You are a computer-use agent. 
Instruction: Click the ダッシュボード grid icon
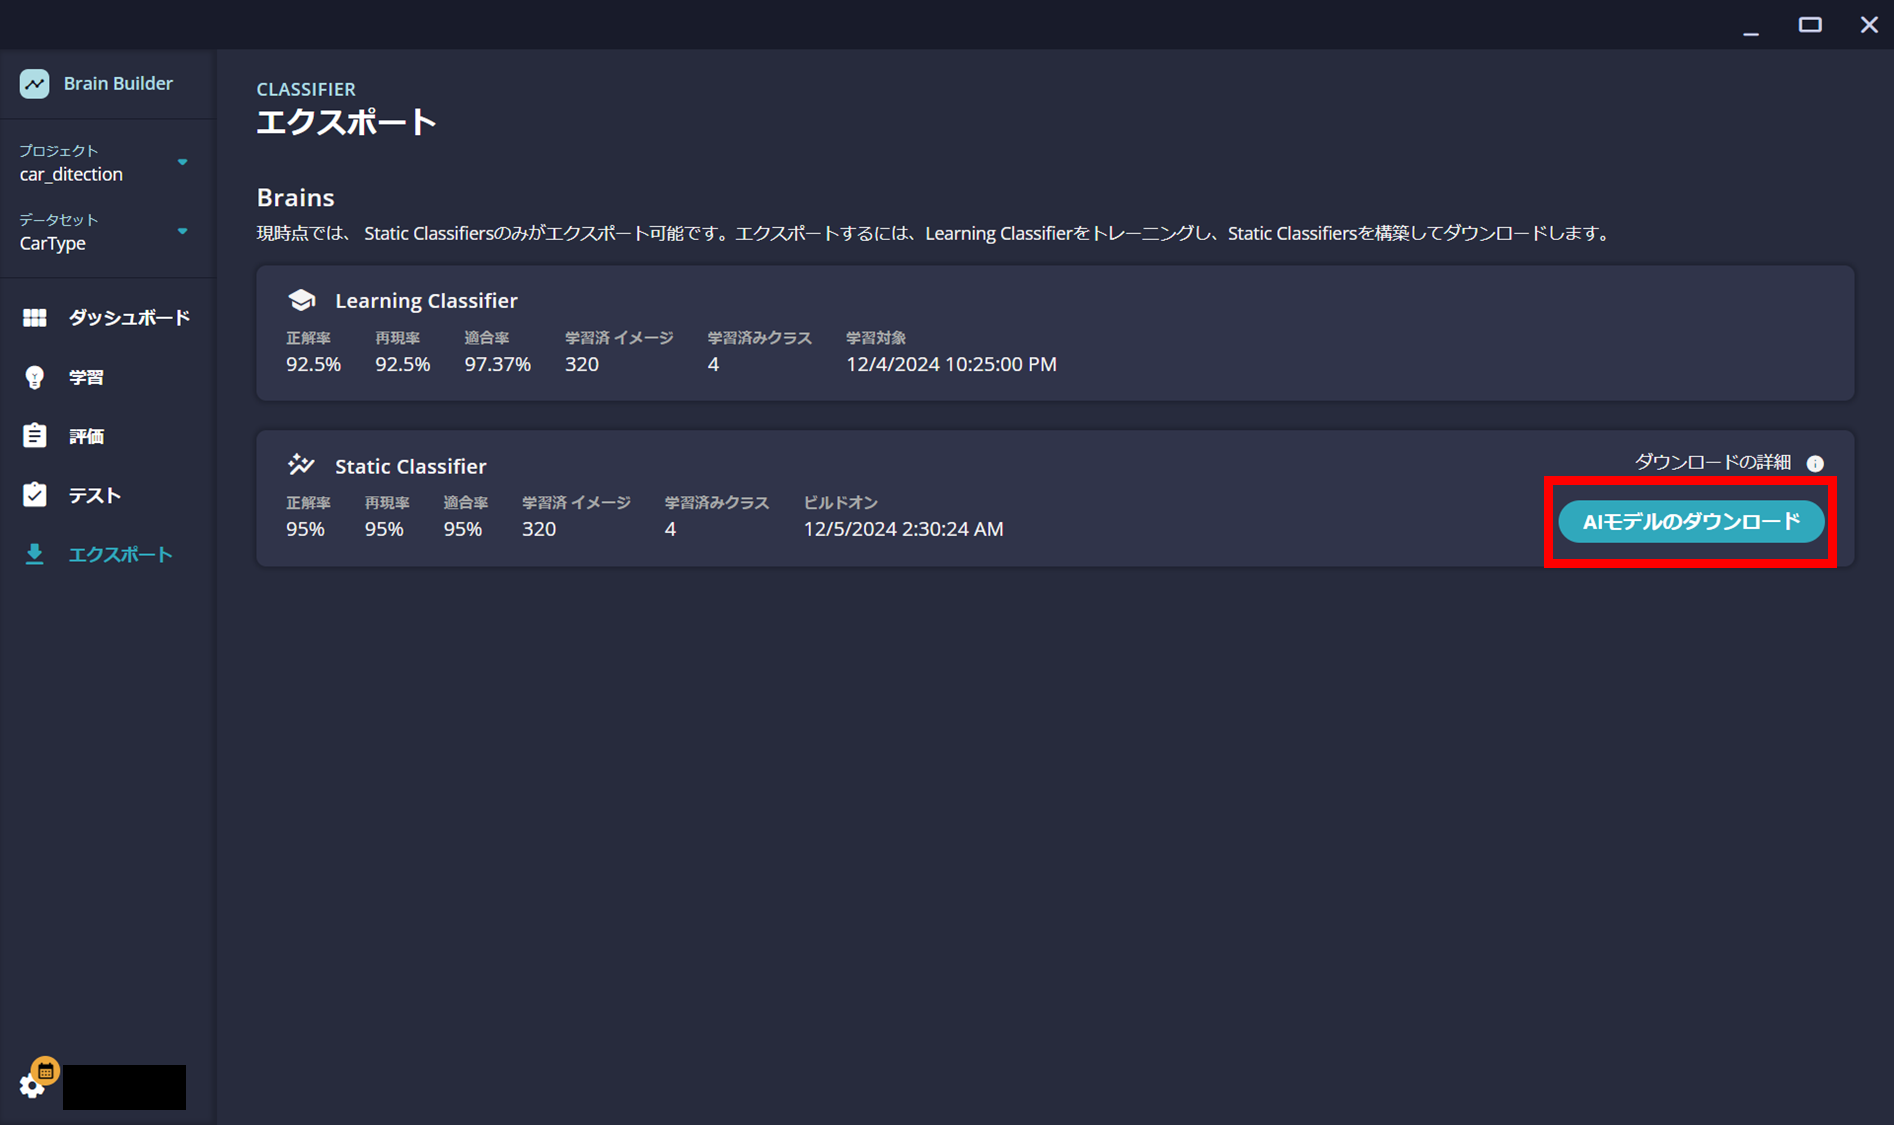coord(35,318)
